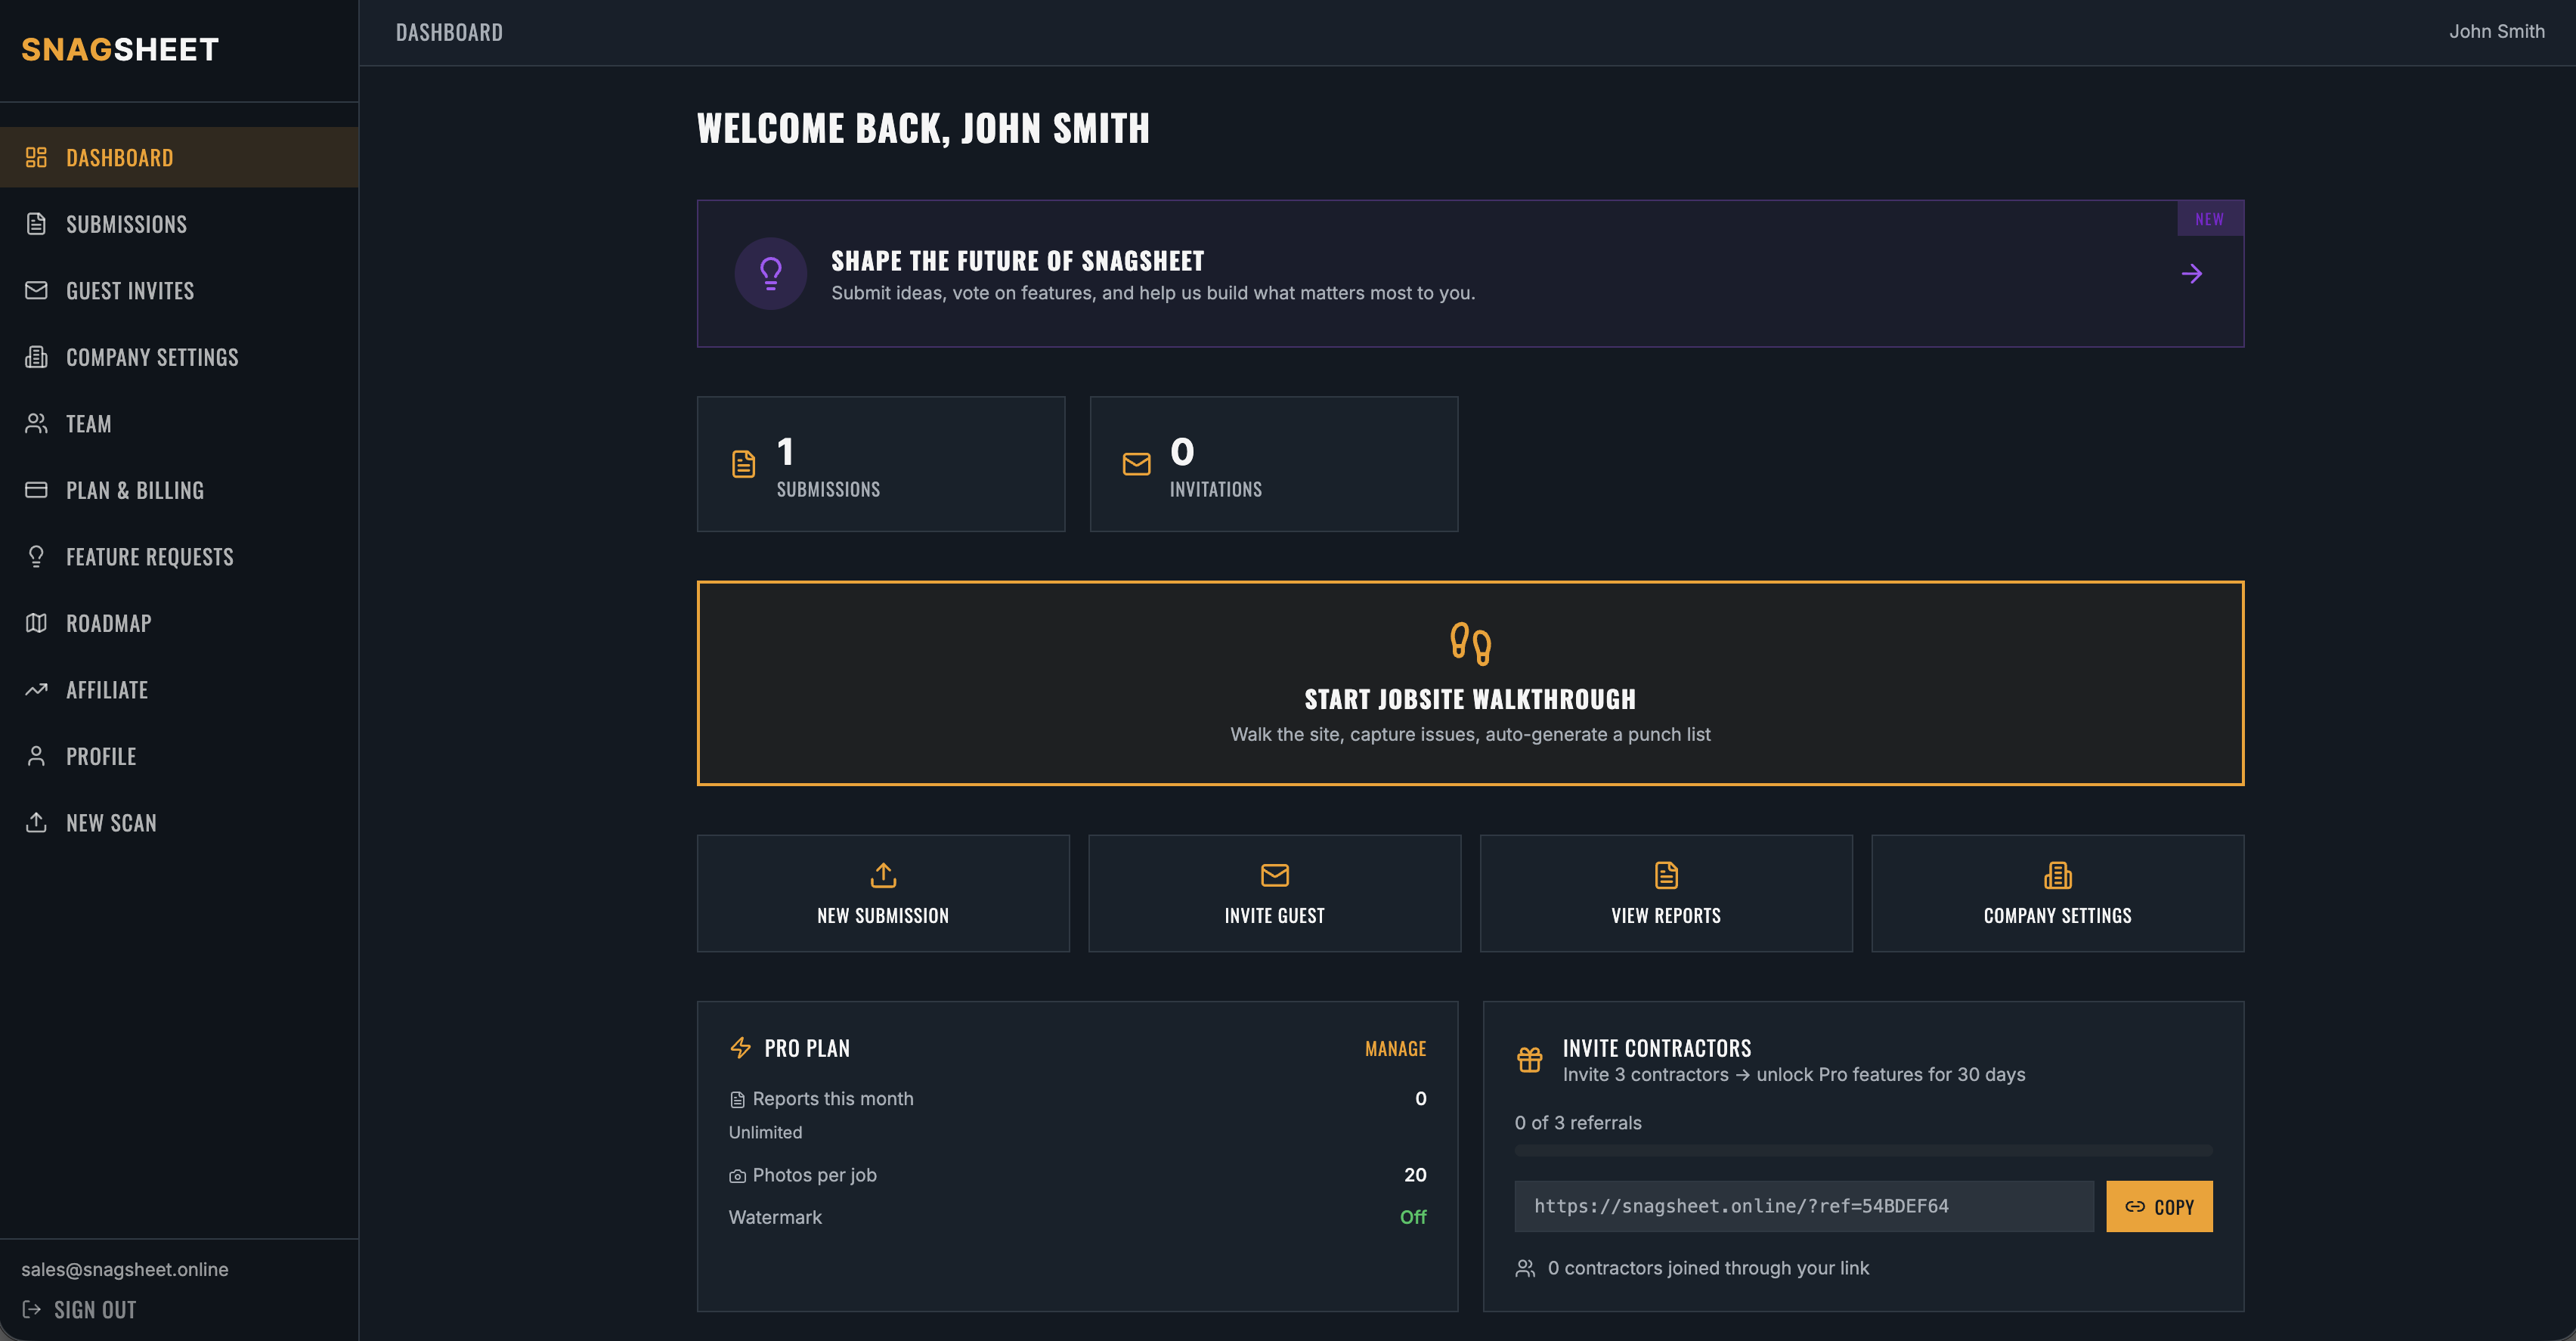Click the Copy referral link button
The image size is (2576, 1341).
click(x=2159, y=1206)
